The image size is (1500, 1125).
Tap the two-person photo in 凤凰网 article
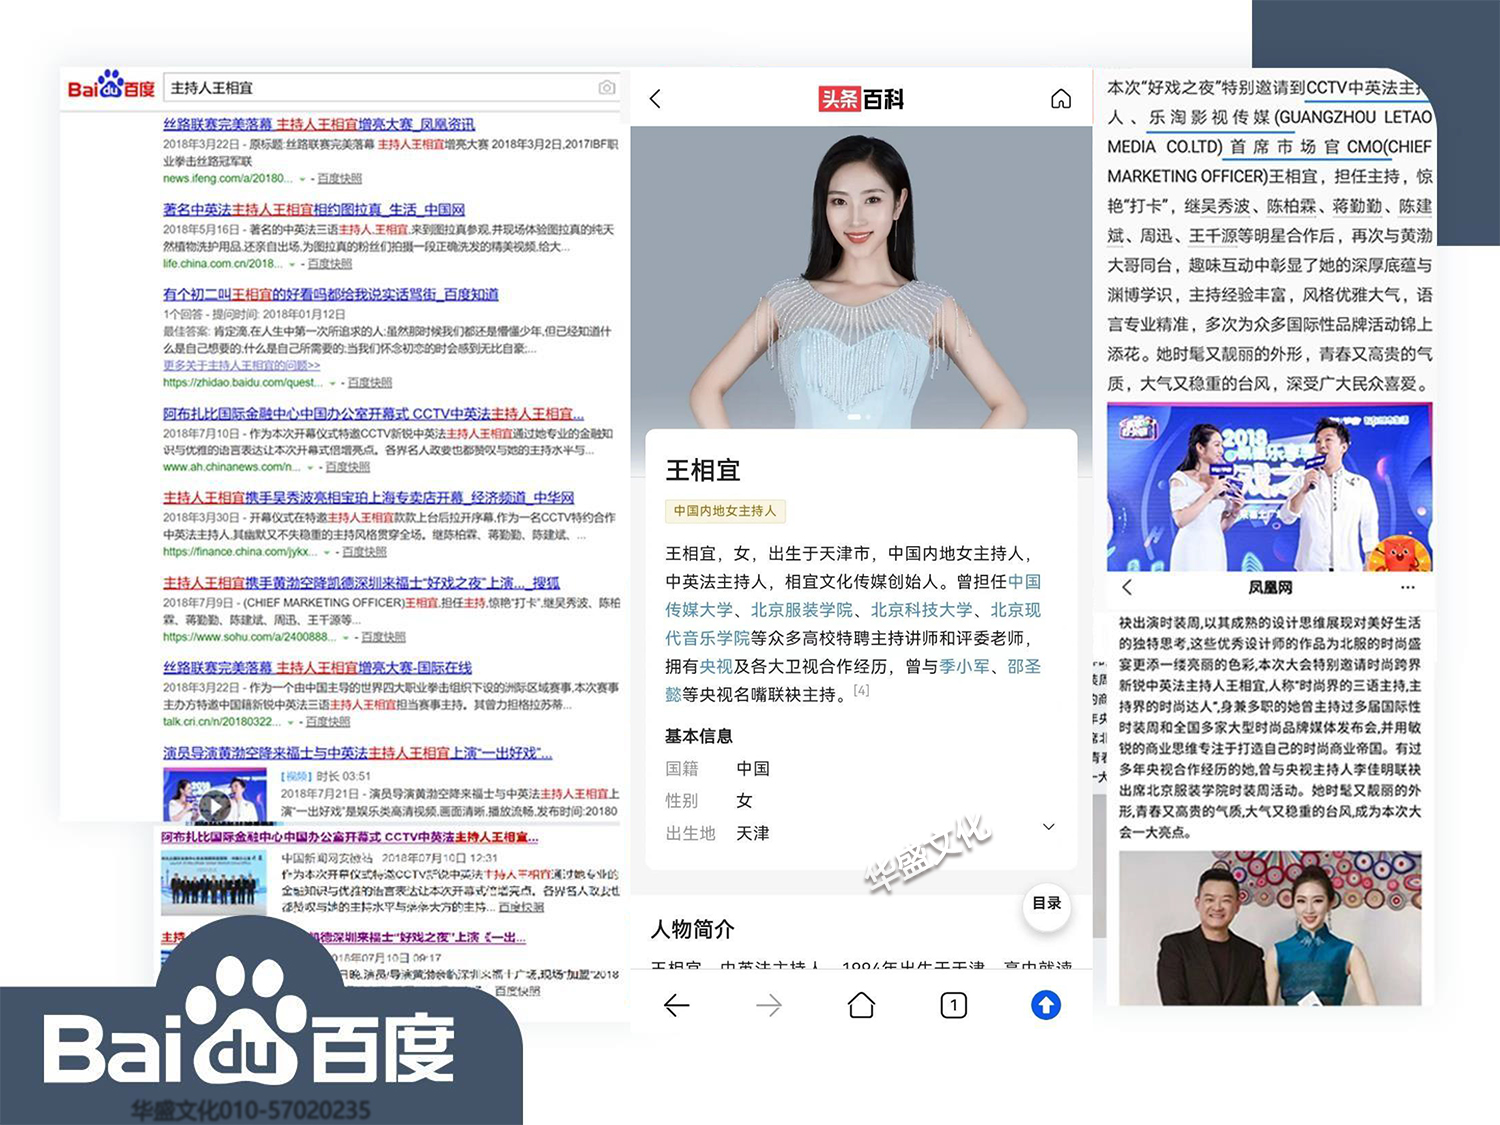[x=1270, y=927]
